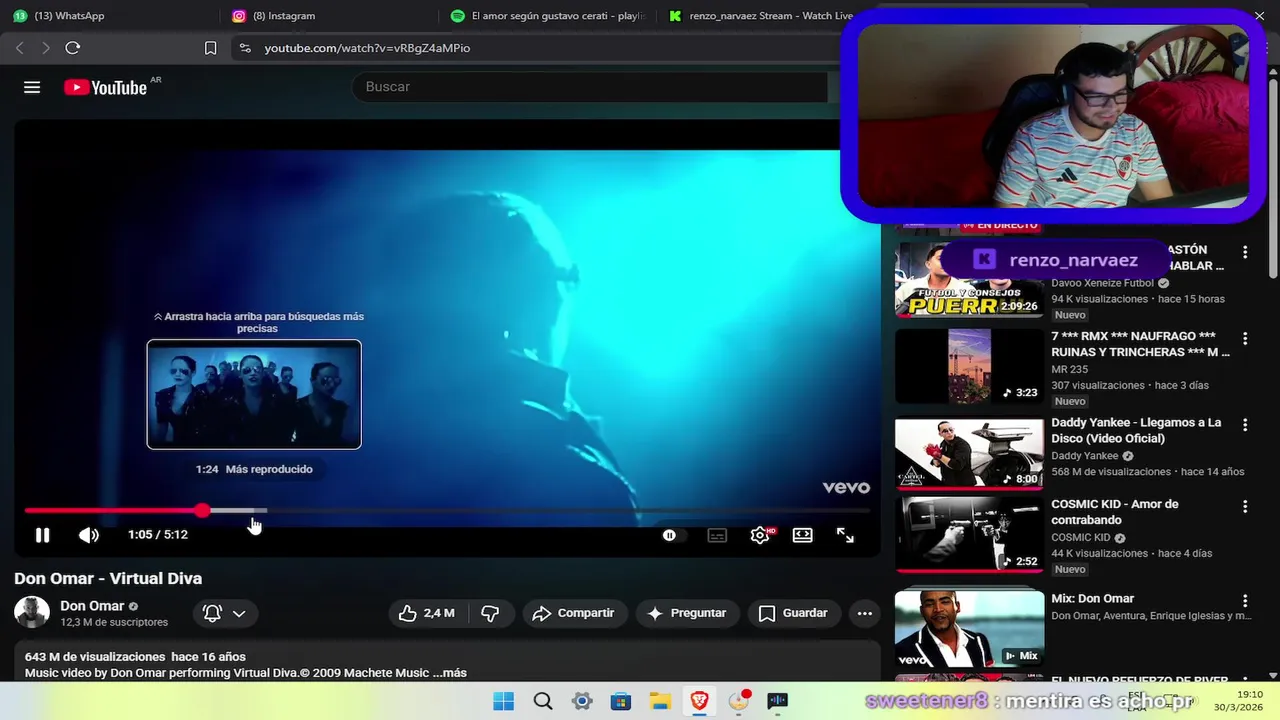The image size is (1280, 720).
Task: Open the Mix: Don Omar playlist thumbnail
Action: (x=968, y=628)
